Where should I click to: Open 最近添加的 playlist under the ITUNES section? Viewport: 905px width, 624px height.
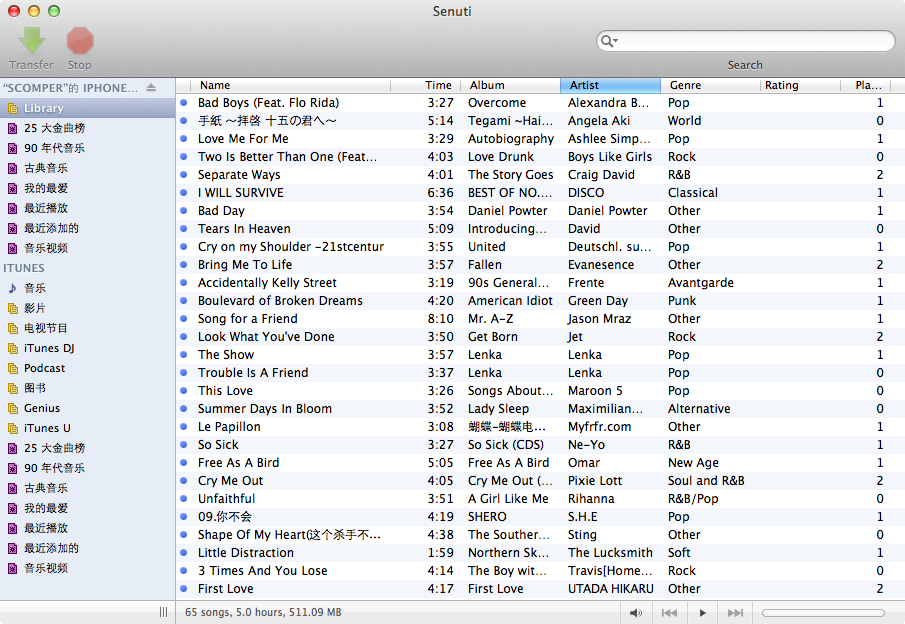87,548
